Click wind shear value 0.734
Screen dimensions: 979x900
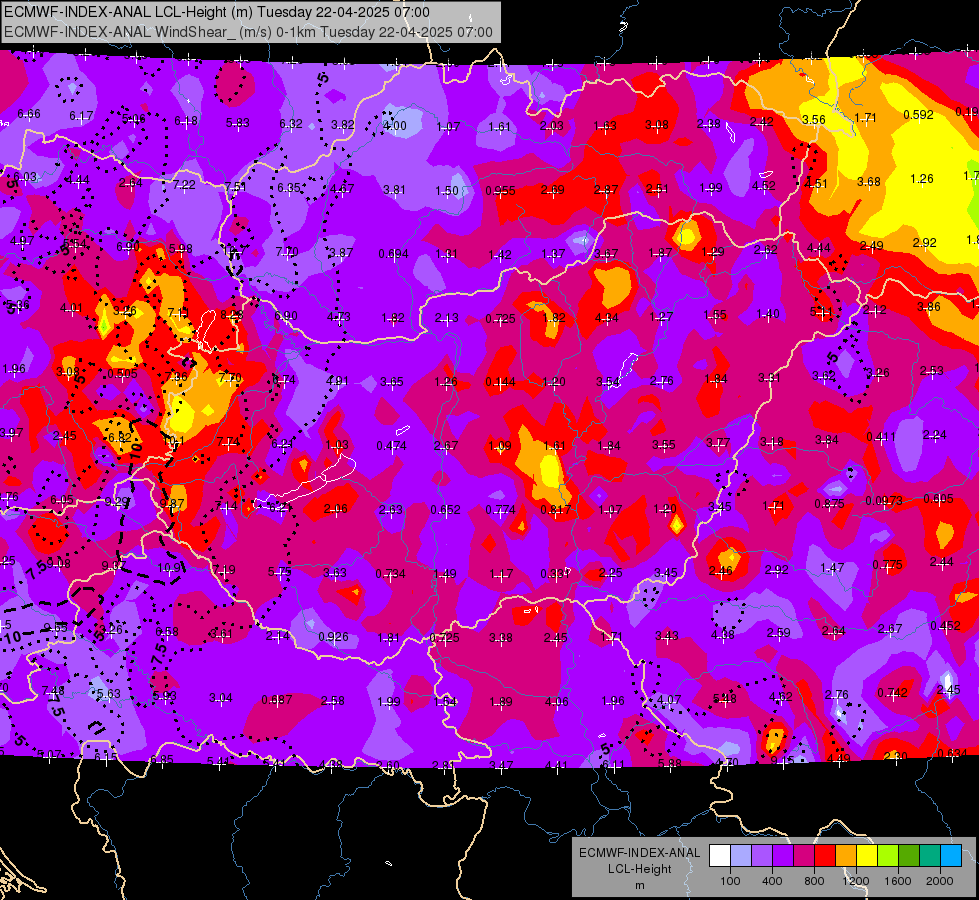click(x=390, y=573)
